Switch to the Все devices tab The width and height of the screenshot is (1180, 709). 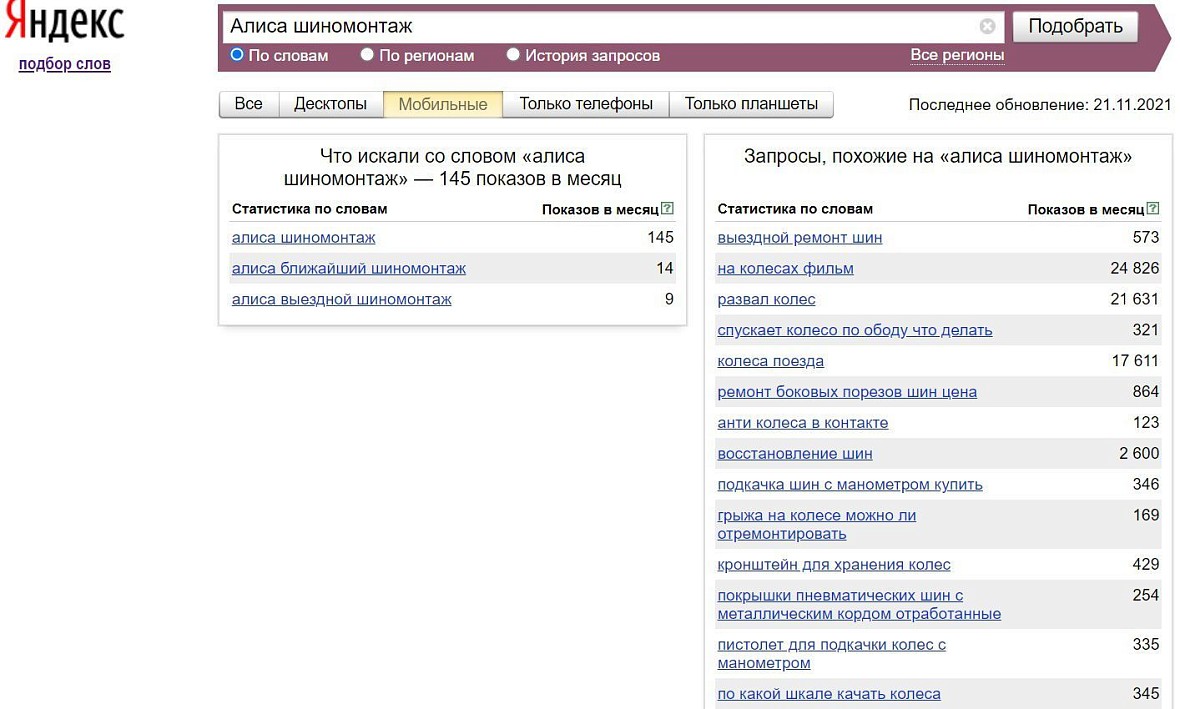click(x=248, y=103)
